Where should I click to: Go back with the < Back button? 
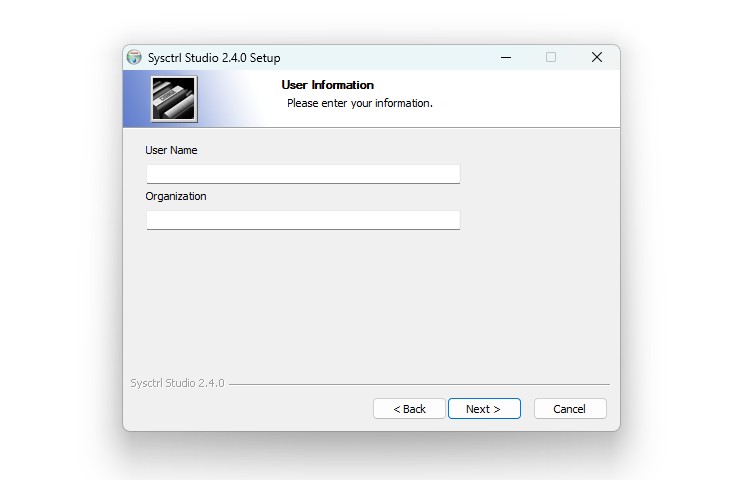(409, 408)
